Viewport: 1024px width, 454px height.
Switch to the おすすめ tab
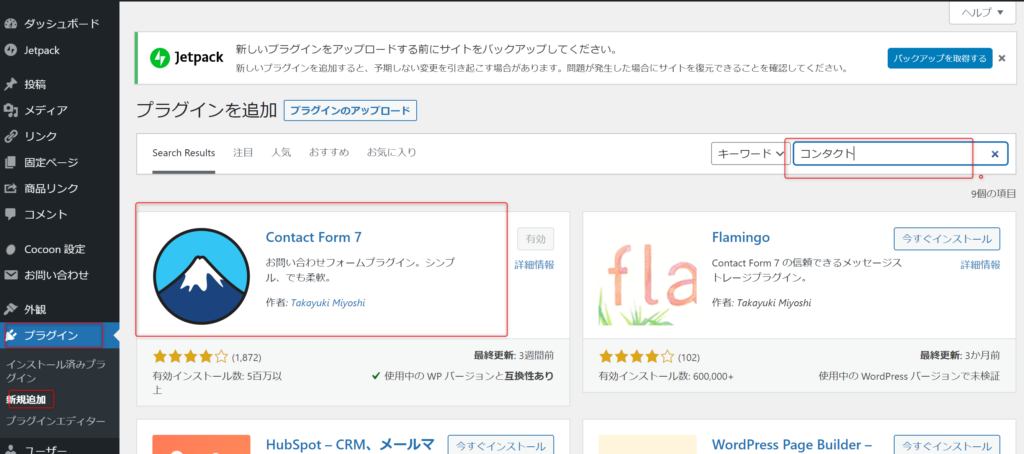[329, 152]
